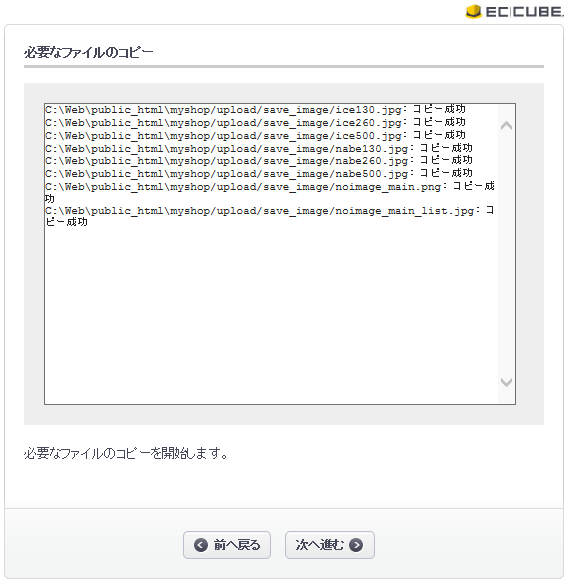Click the ice500.jpg copy log line
Viewport: 571px width, 584px height.
255,136
